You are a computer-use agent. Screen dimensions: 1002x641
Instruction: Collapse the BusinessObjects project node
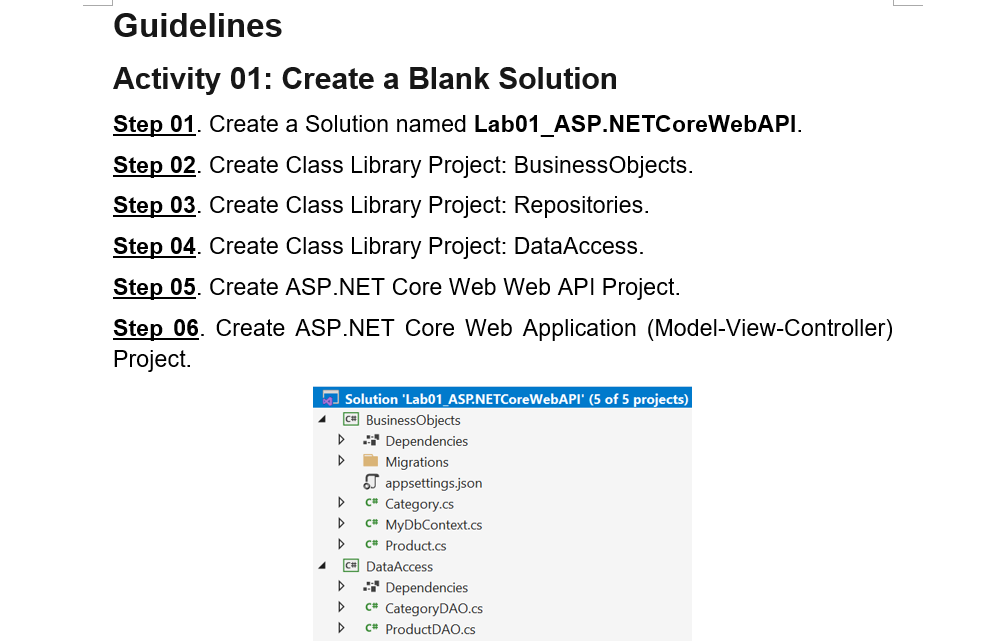pos(323,420)
